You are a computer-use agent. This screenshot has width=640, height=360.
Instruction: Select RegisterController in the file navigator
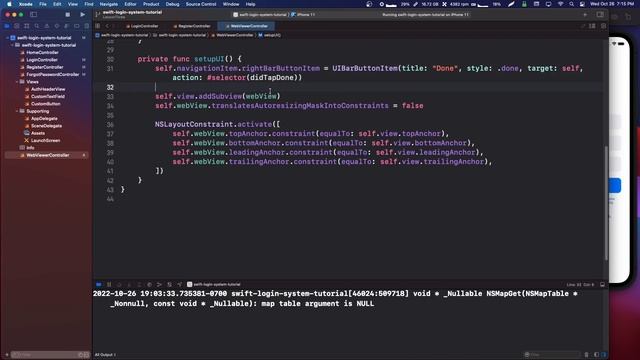[x=45, y=67]
